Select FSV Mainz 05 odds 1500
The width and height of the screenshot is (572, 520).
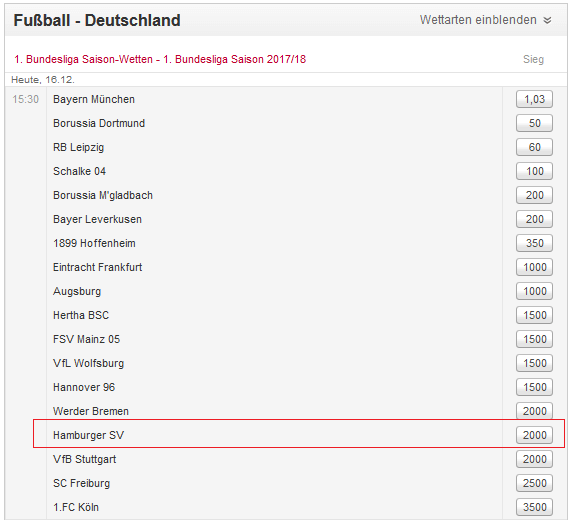[534, 339]
